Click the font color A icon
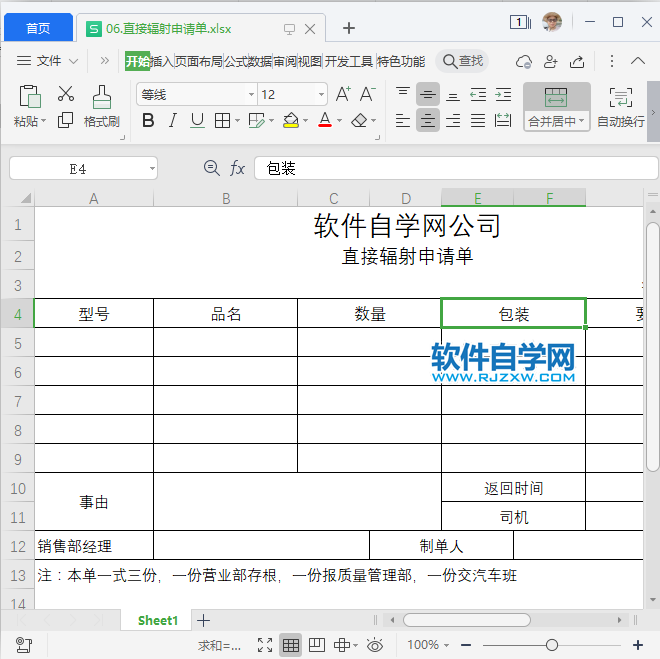The width and height of the screenshot is (660, 659). [x=325, y=120]
